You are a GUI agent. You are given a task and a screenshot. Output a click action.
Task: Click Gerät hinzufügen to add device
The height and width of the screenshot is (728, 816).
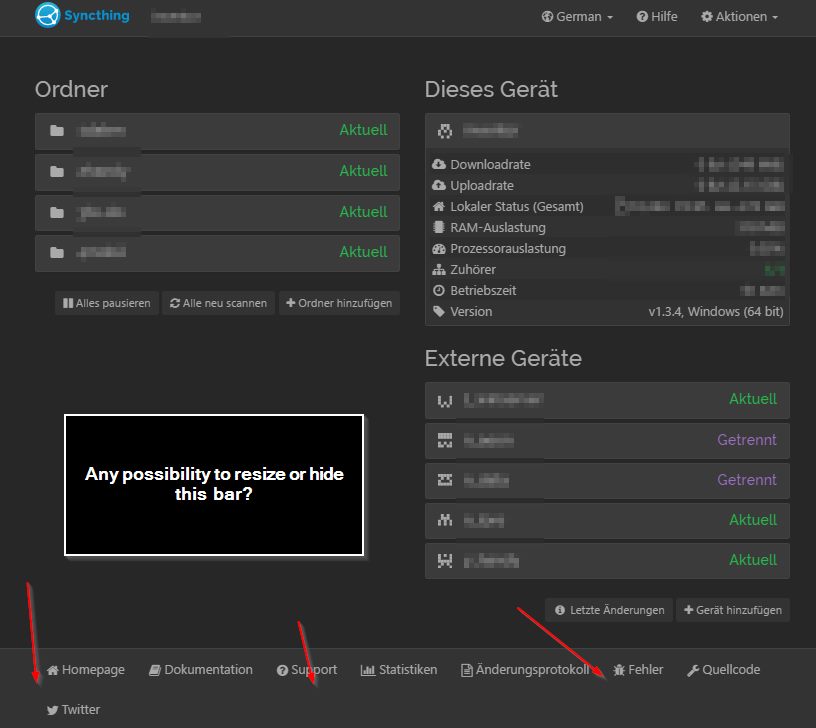click(x=733, y=610)
